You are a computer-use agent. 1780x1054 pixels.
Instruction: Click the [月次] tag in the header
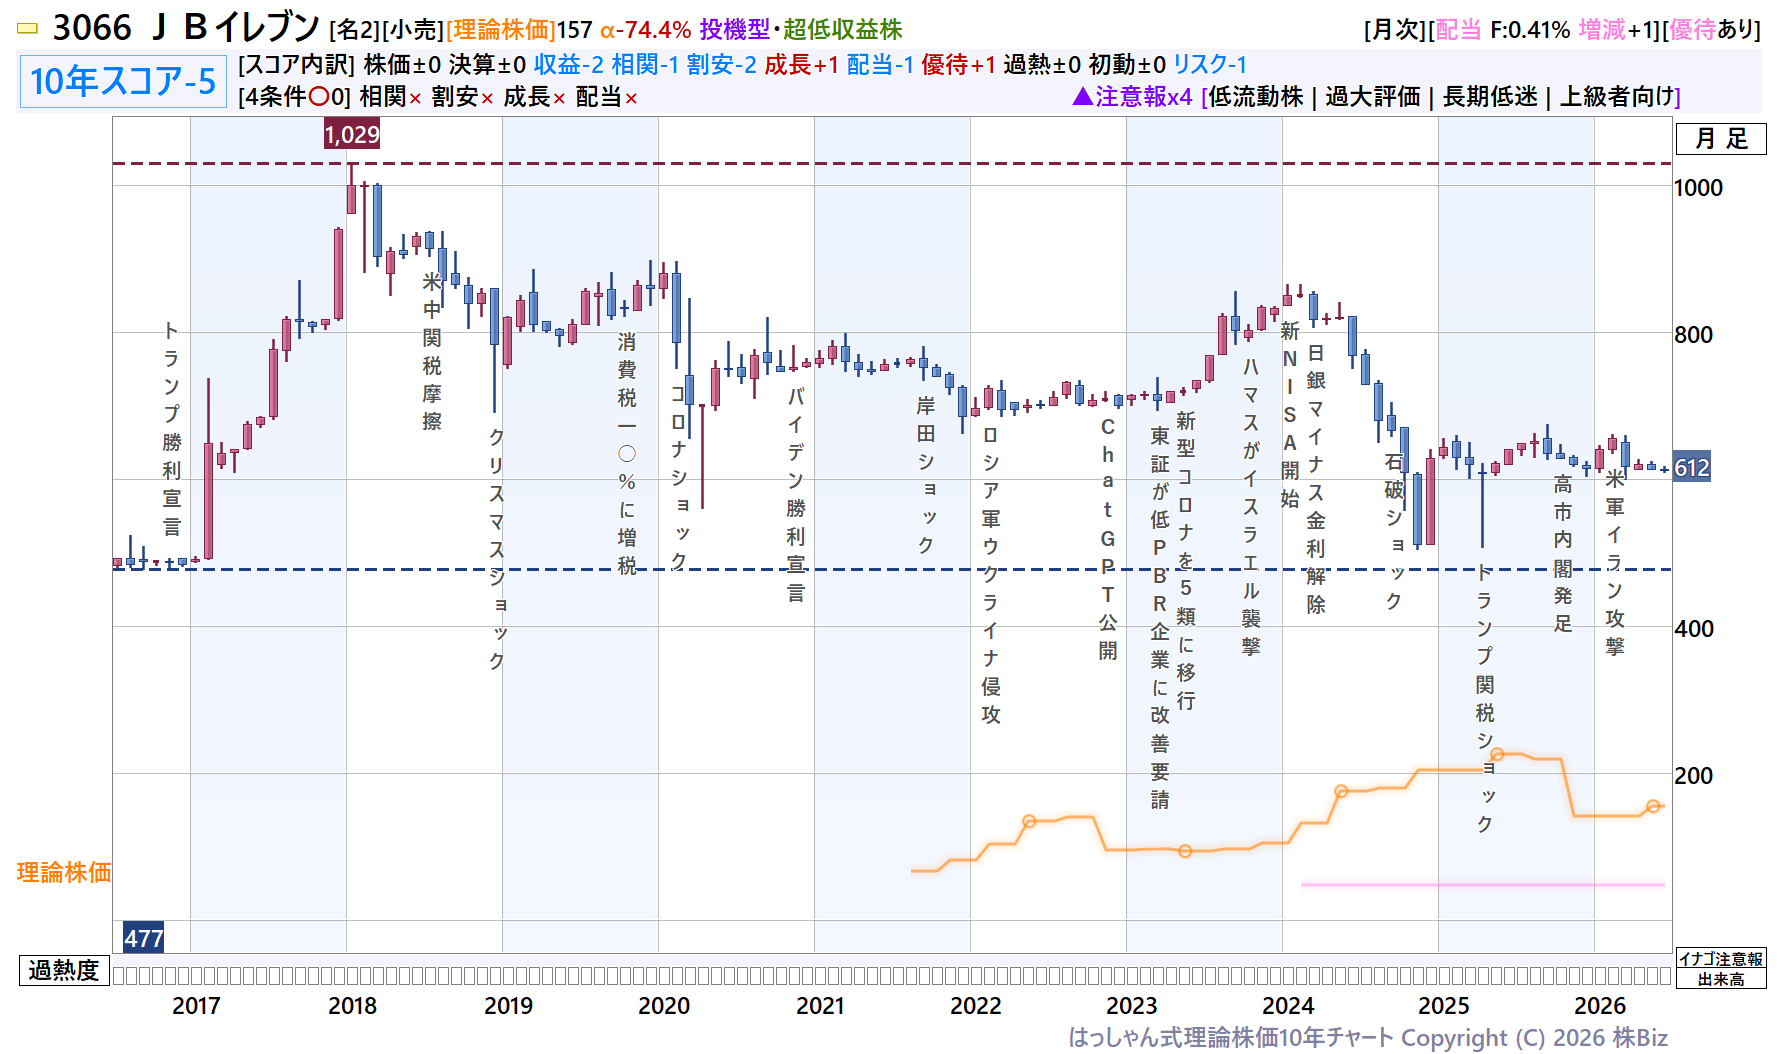pos(1396,30)
